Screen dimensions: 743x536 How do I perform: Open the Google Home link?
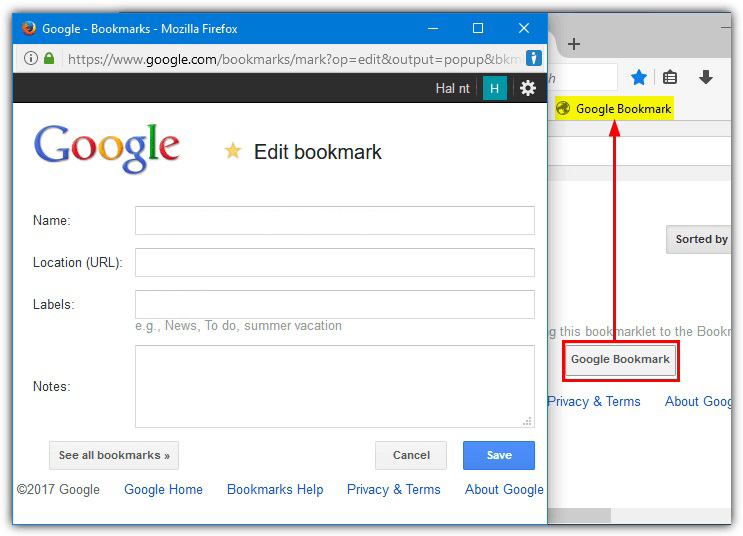click(x=163, y=489)
